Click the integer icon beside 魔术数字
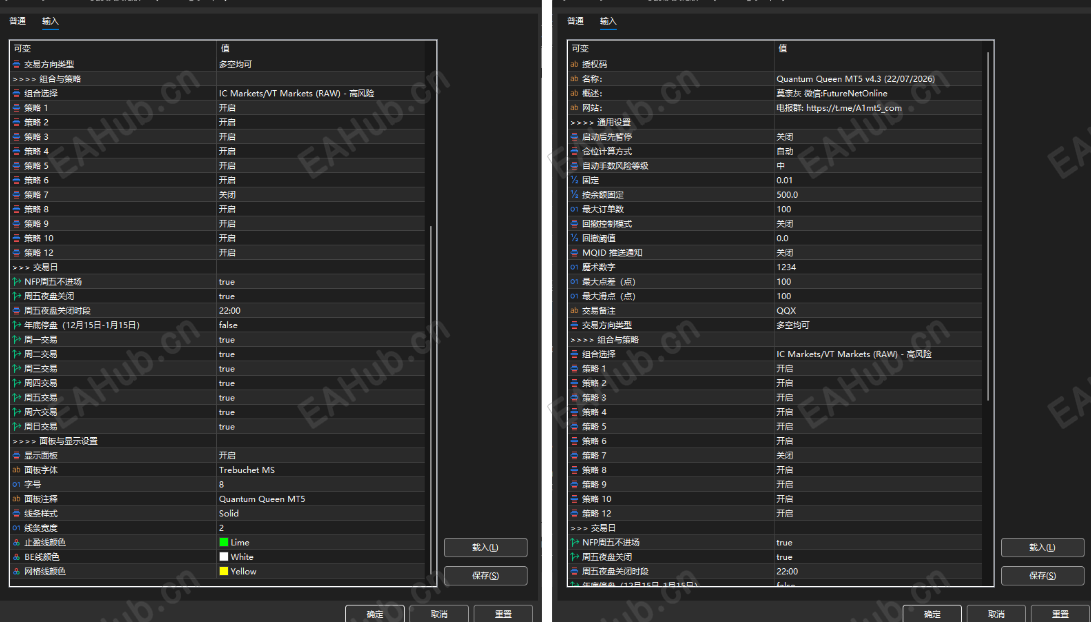The width and height of the screenshot is (1091, 622). click(x=574, y=267)
